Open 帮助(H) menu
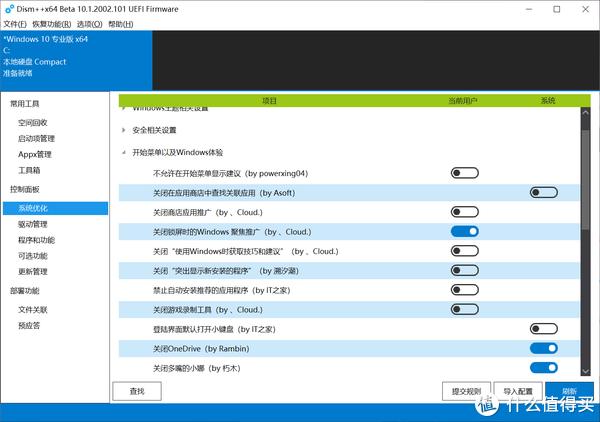Screen dimensions: 600x422 coord(121,24)
